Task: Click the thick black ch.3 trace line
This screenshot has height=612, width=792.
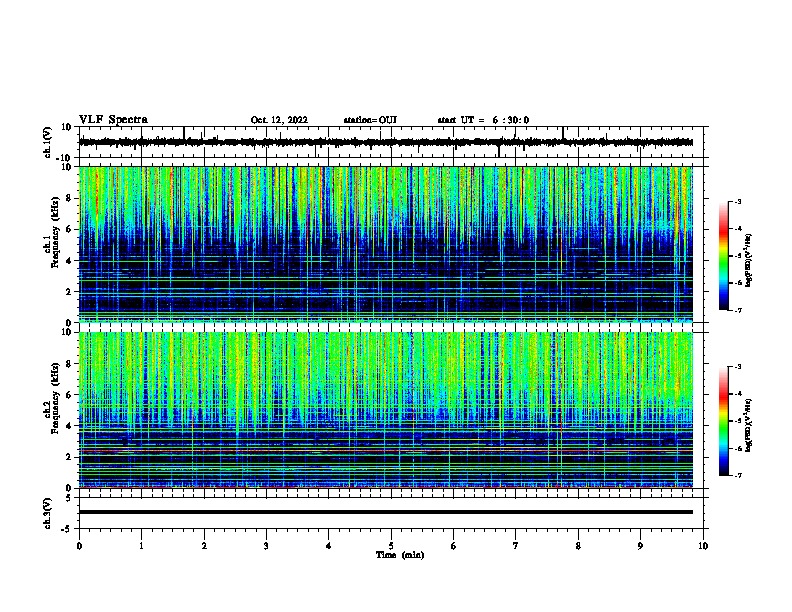Action: (x=385, y=512)
